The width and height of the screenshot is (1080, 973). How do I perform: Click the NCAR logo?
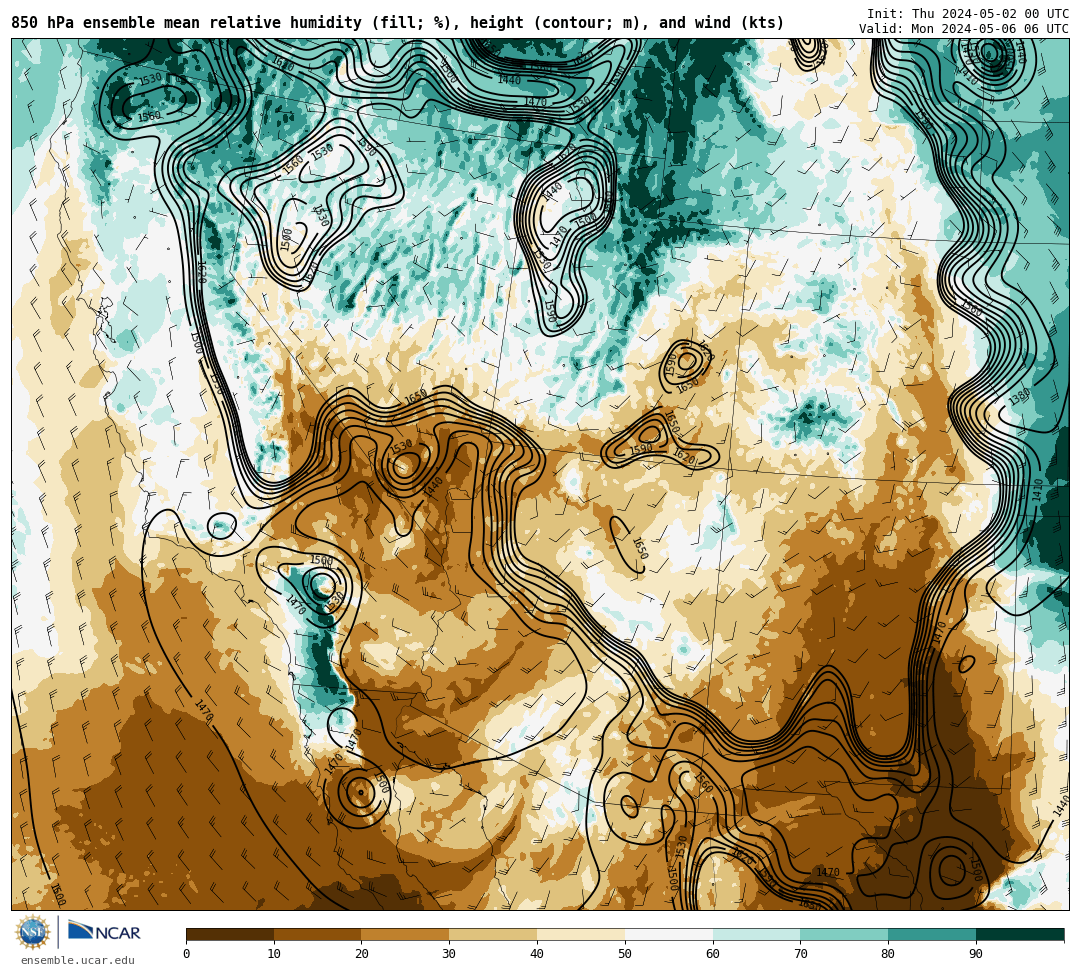coord(104,932)
